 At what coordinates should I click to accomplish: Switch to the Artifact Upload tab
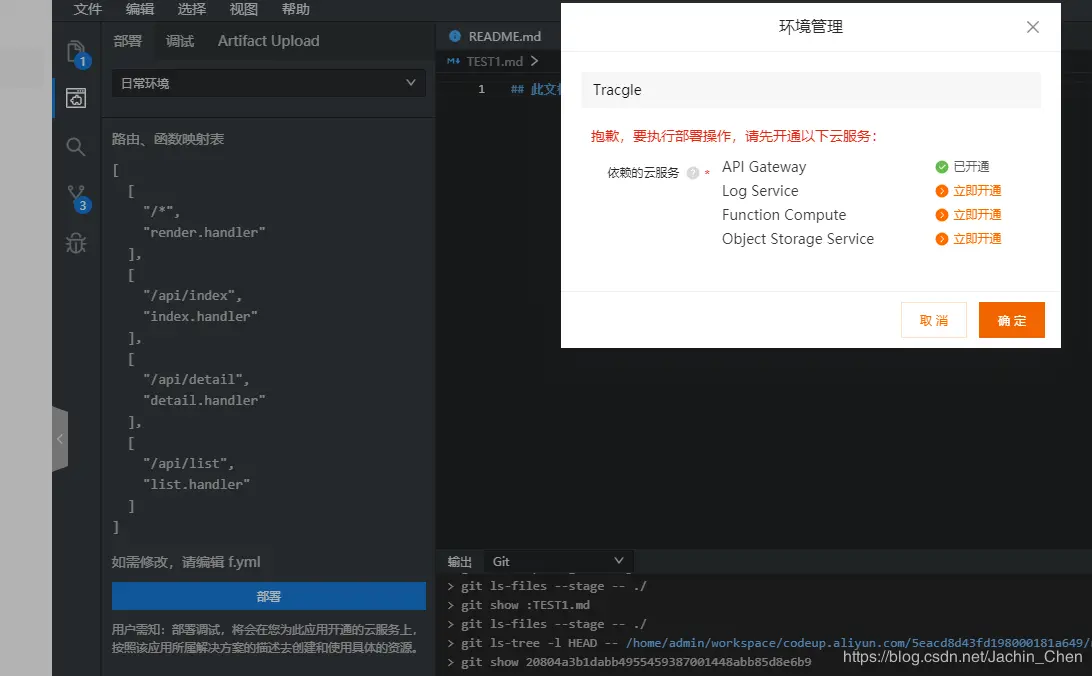pos(268,41)
